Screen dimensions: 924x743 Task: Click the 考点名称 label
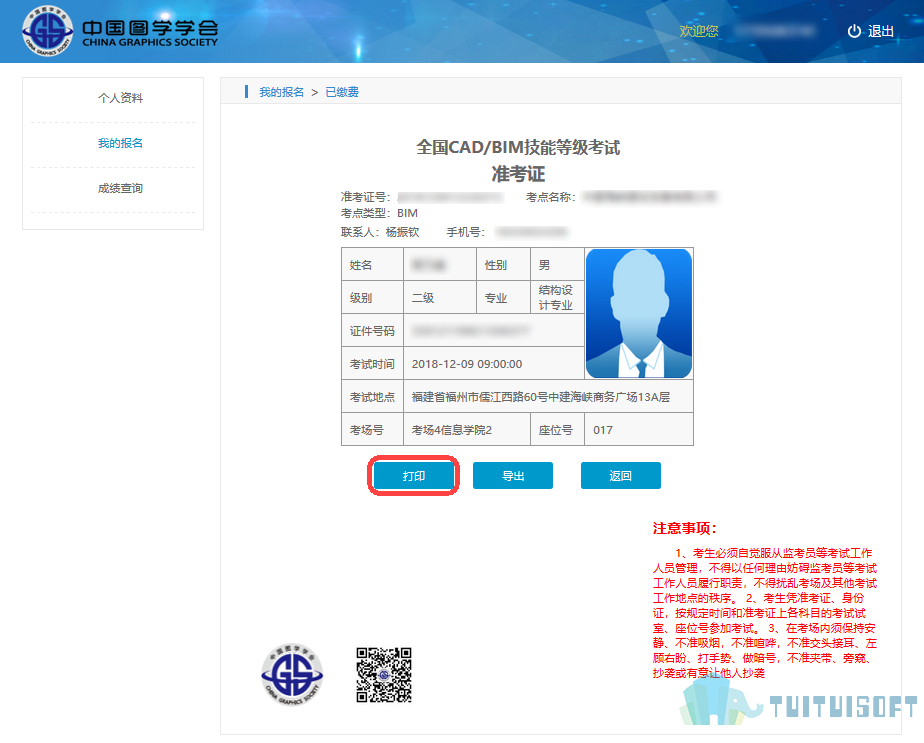point(550,197)
